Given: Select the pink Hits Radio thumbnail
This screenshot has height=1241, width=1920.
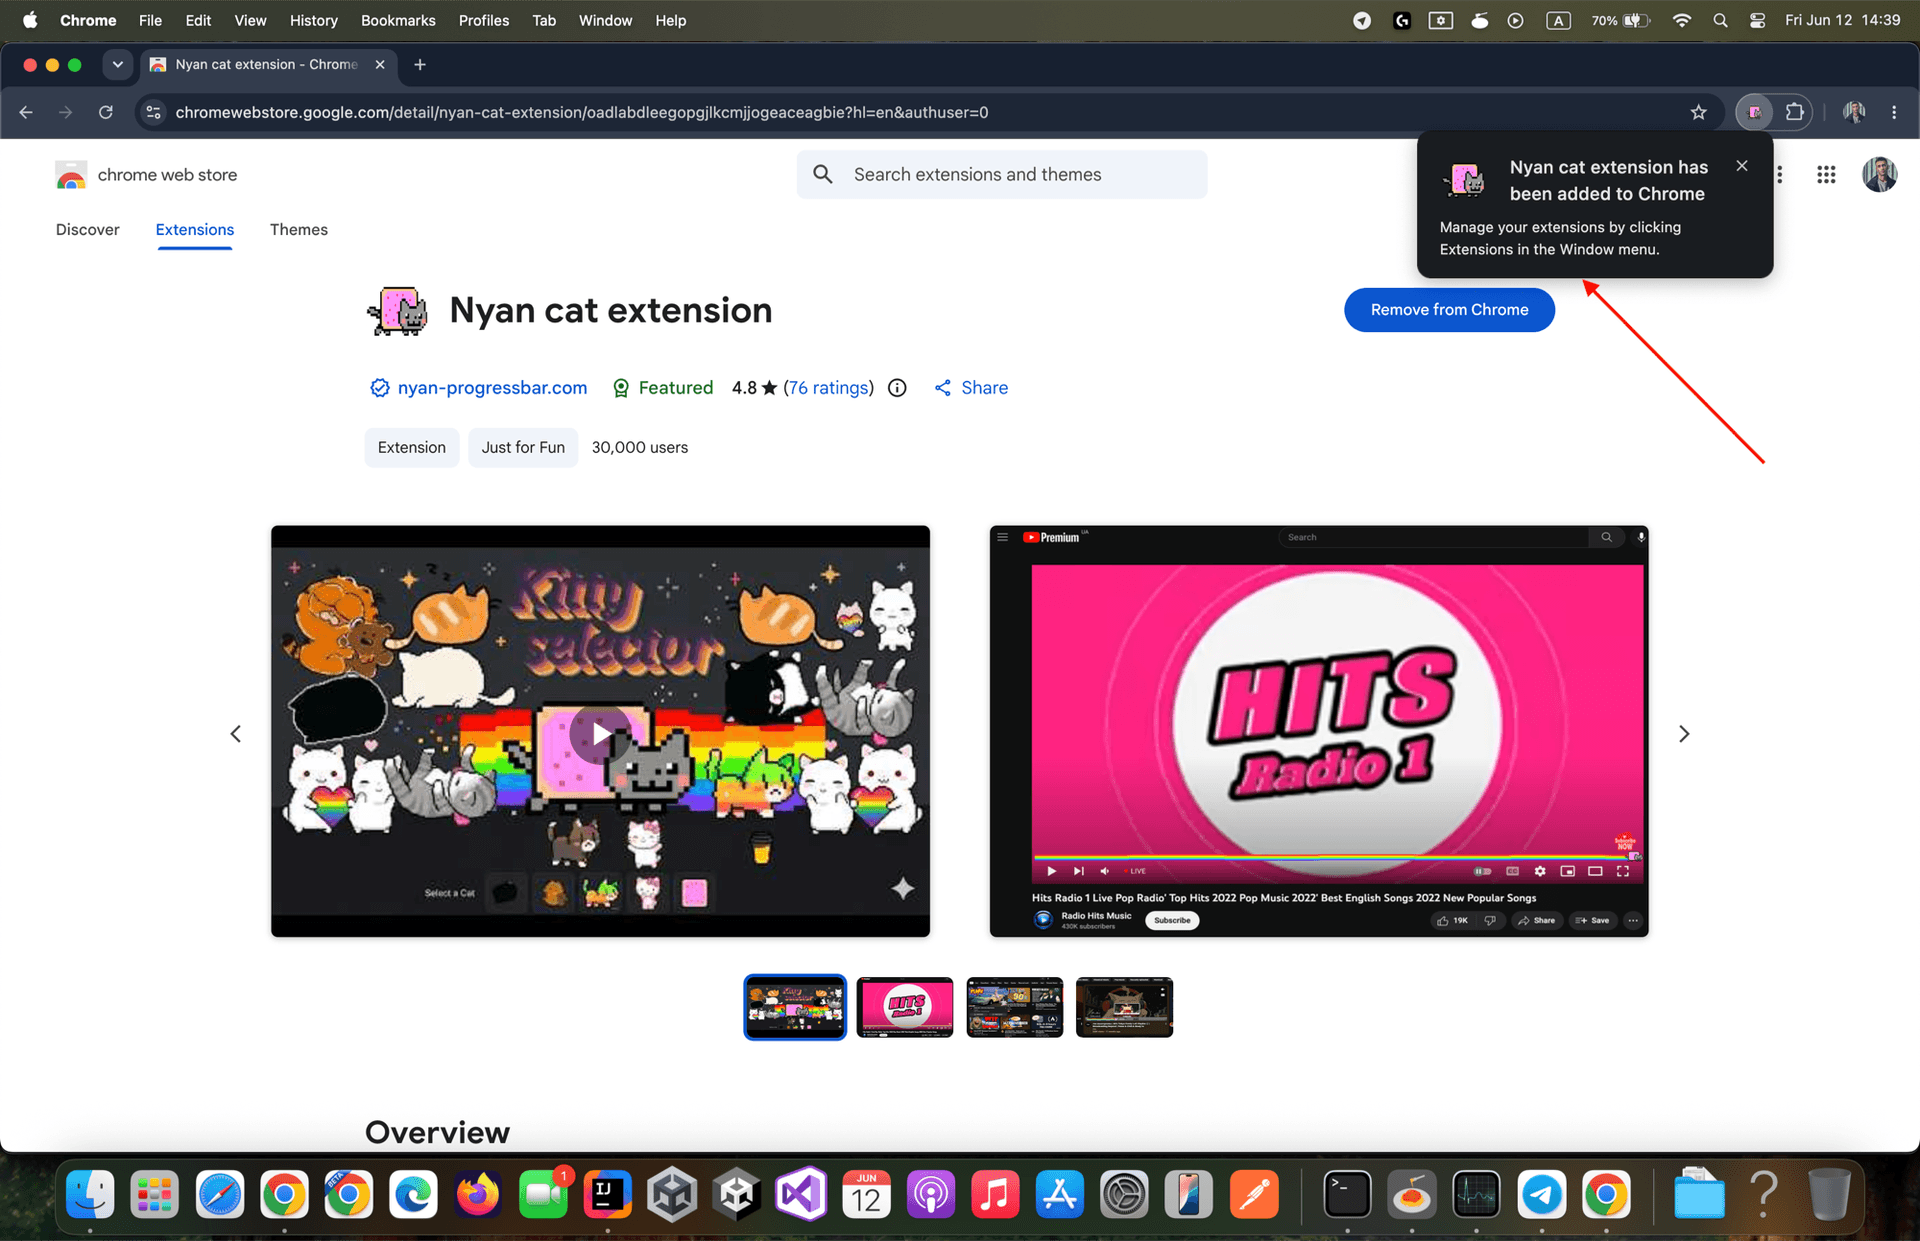Looking at the screenshot, I should click(x=904, y=1007).
